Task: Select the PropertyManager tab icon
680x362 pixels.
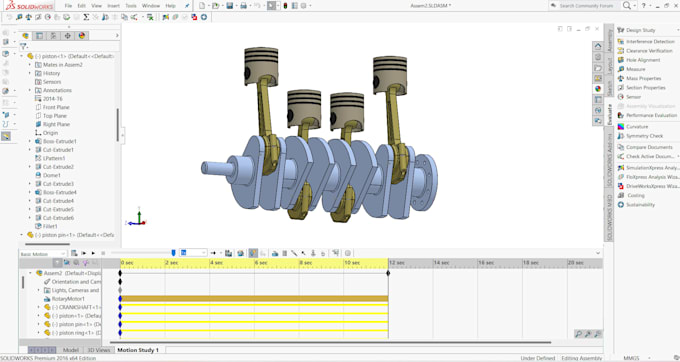Action: point(39,36)
